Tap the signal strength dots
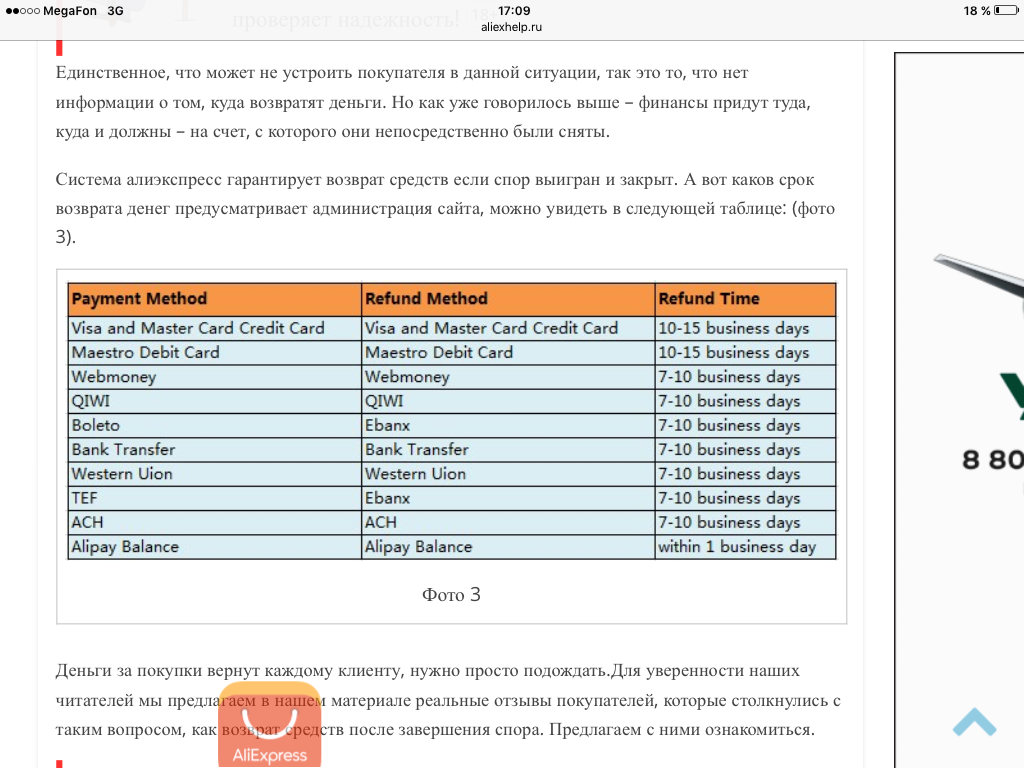The height and width of the screenshot is (768, 1024). pyautogui.click(x=22, y=11)
